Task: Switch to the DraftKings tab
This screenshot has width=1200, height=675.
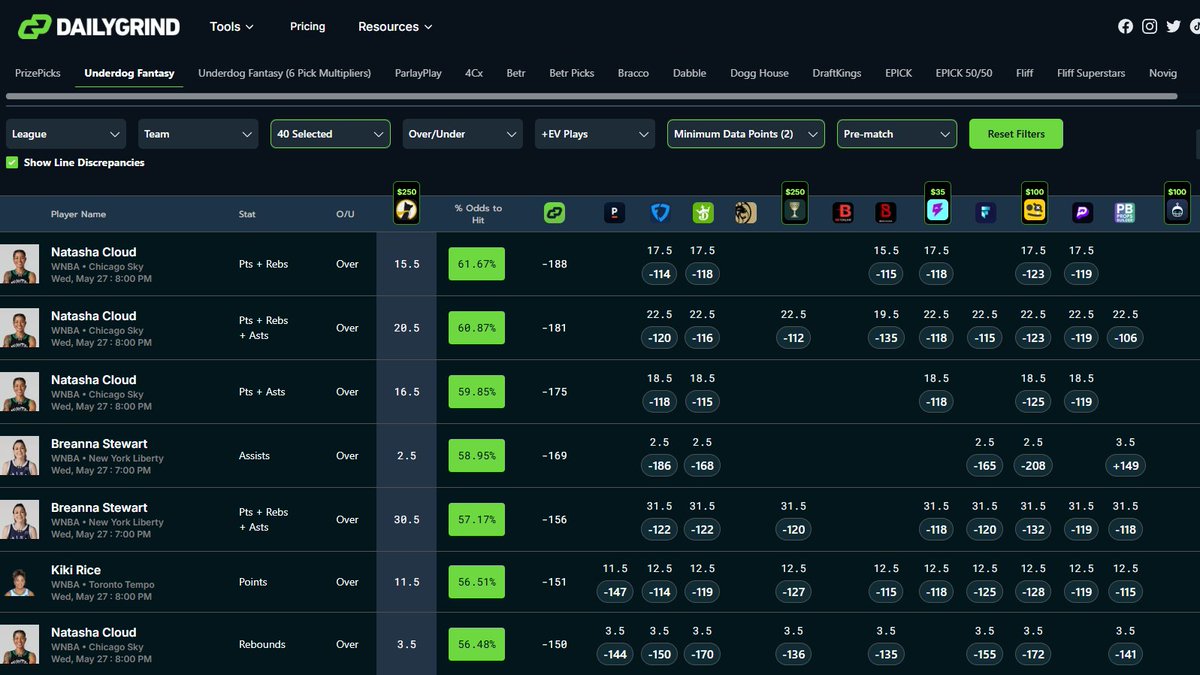Action: click(x=836, y=73)
